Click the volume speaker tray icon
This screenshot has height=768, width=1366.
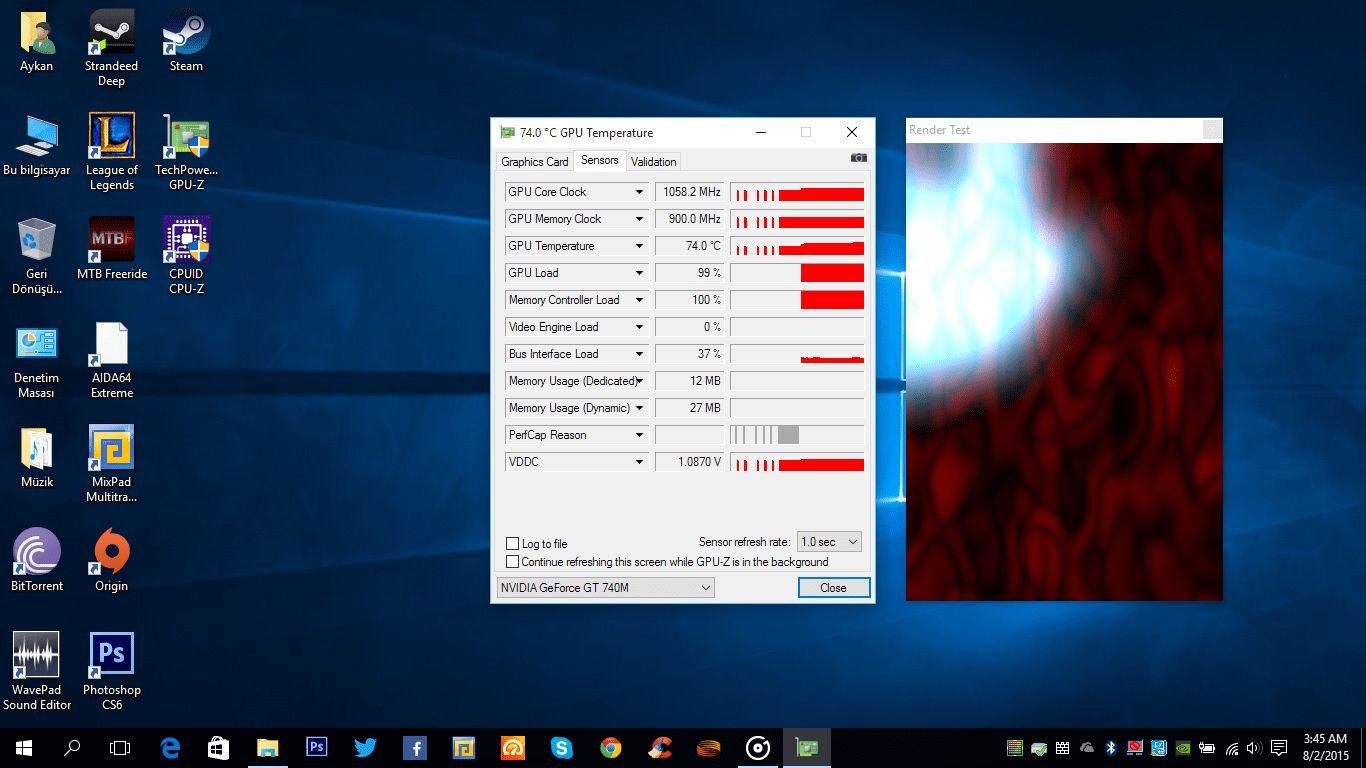coord(1254,747)
